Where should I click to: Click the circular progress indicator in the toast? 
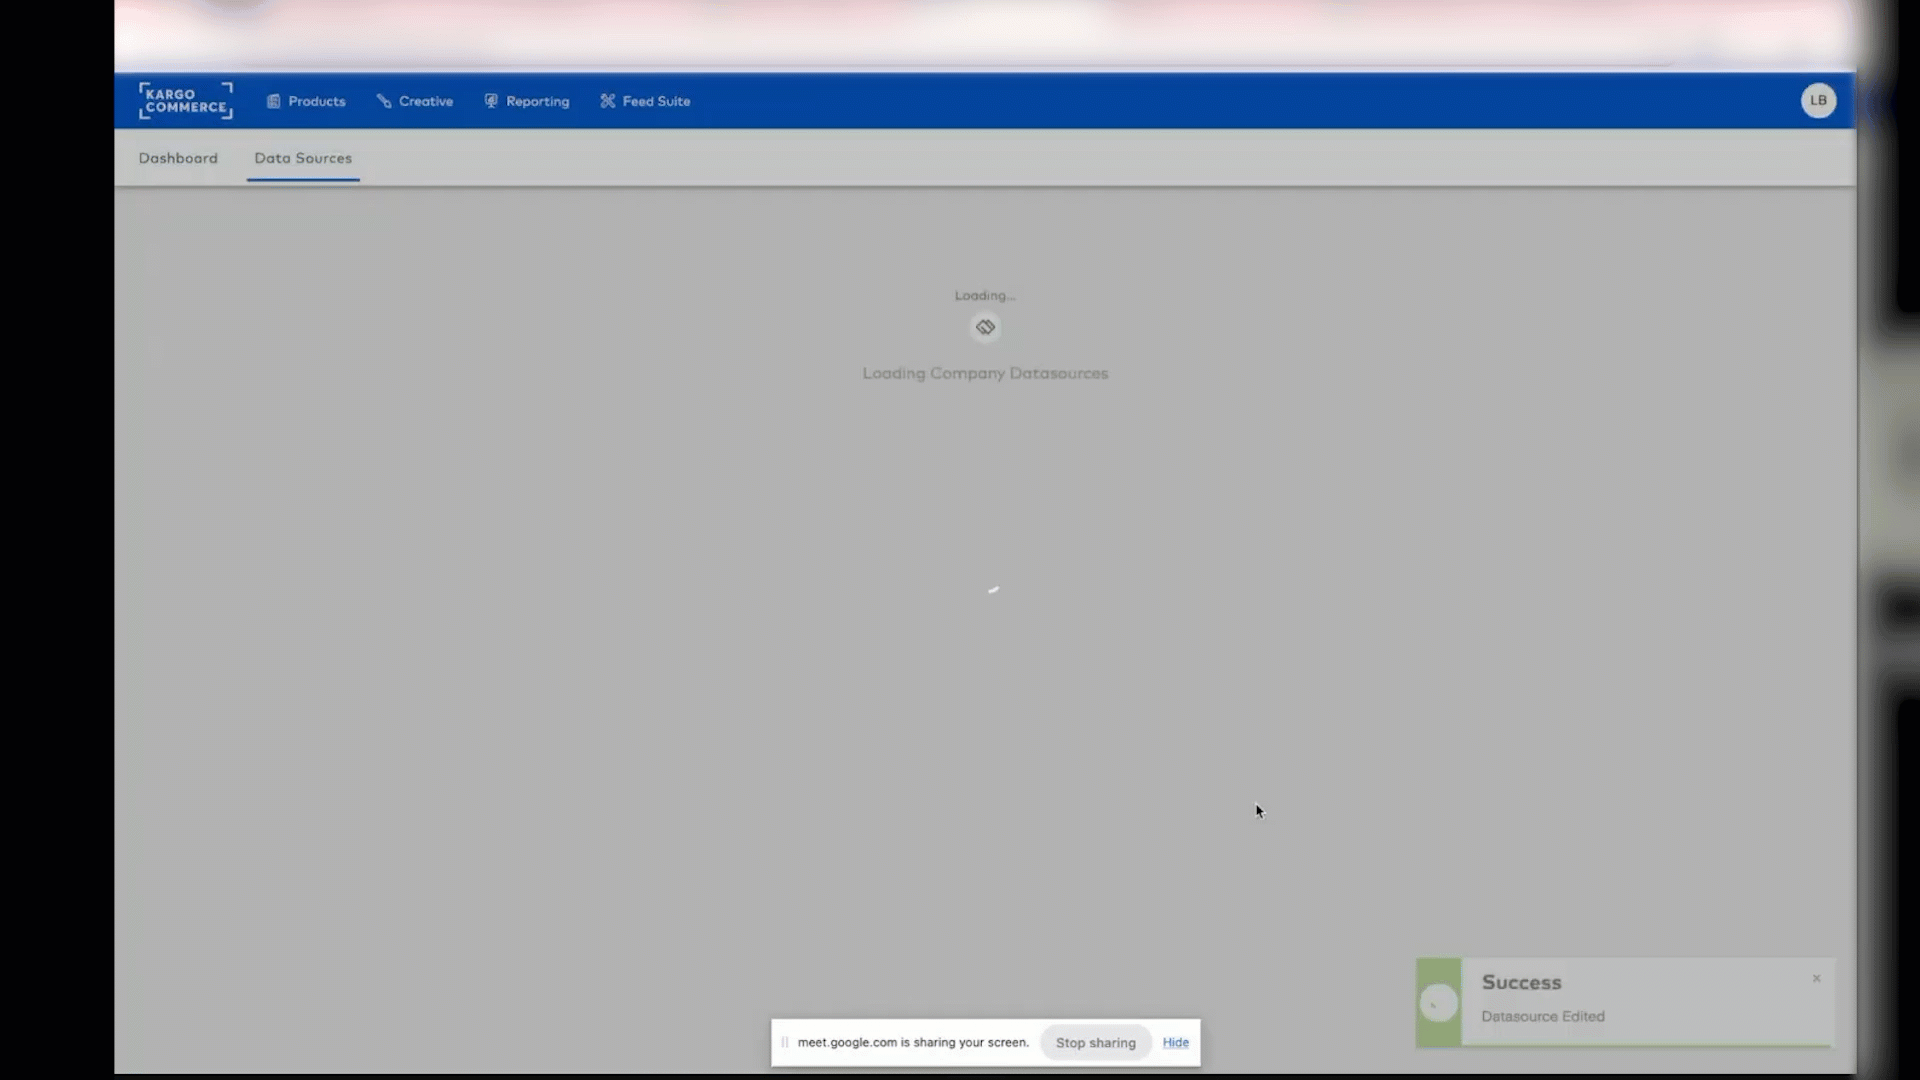click(1437, 1003)
